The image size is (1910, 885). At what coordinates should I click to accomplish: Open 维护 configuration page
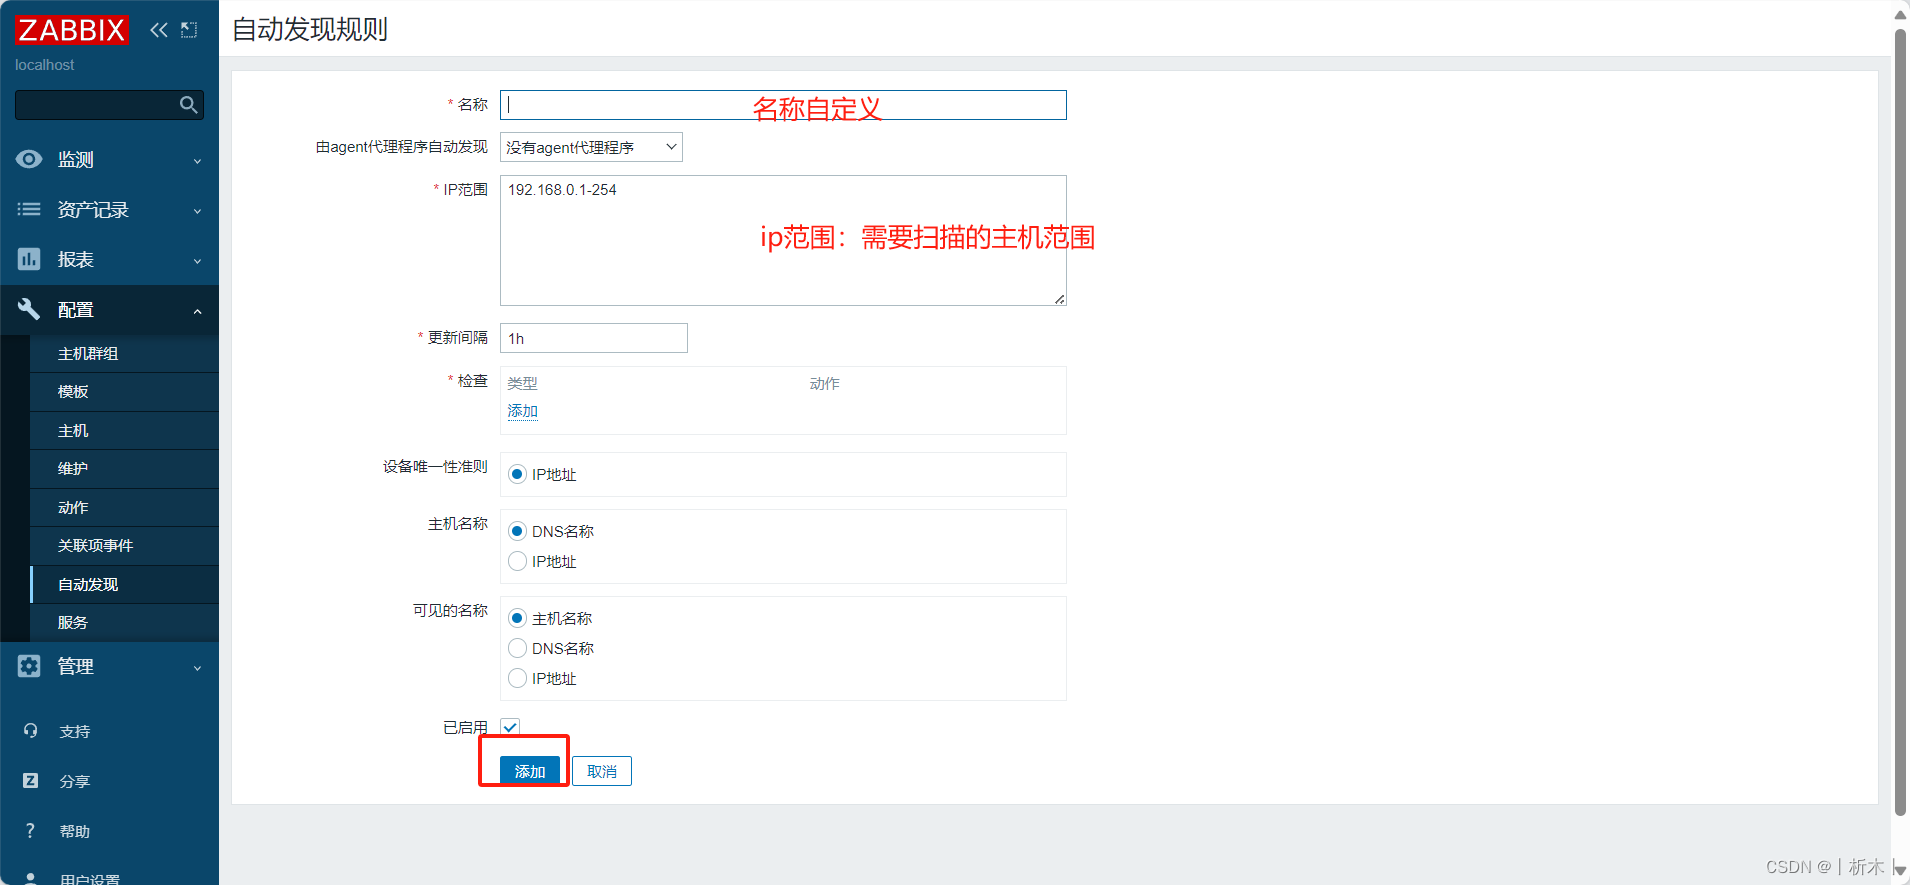tap(124, 469)
